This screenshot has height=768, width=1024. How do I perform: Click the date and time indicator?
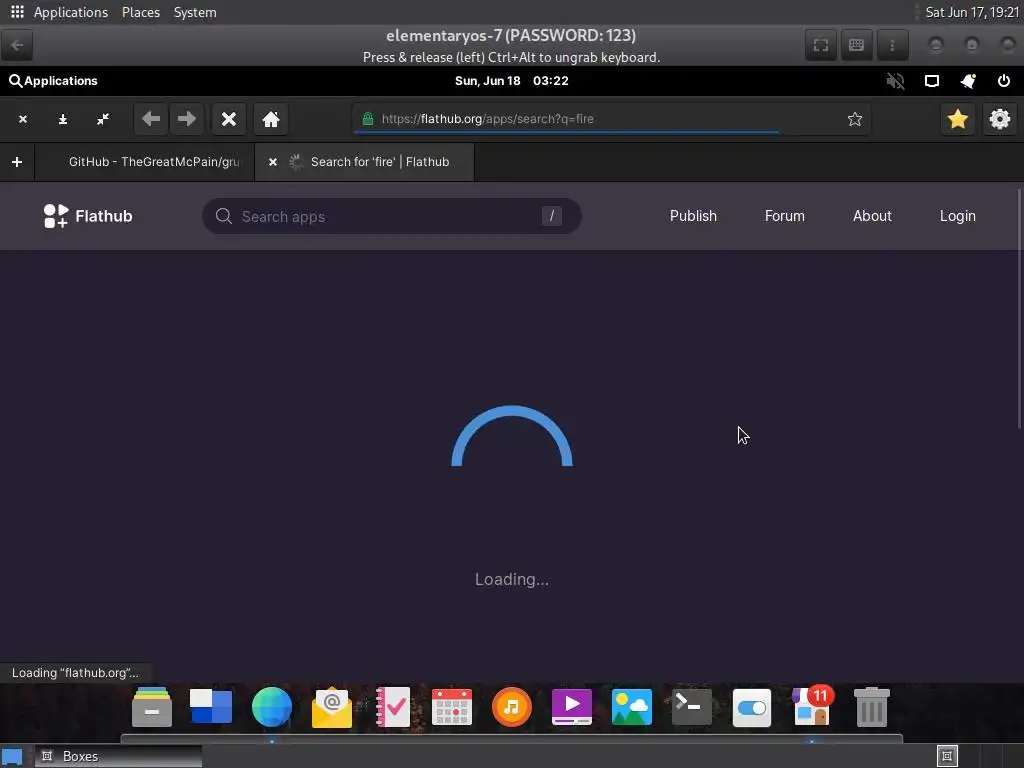511,81
